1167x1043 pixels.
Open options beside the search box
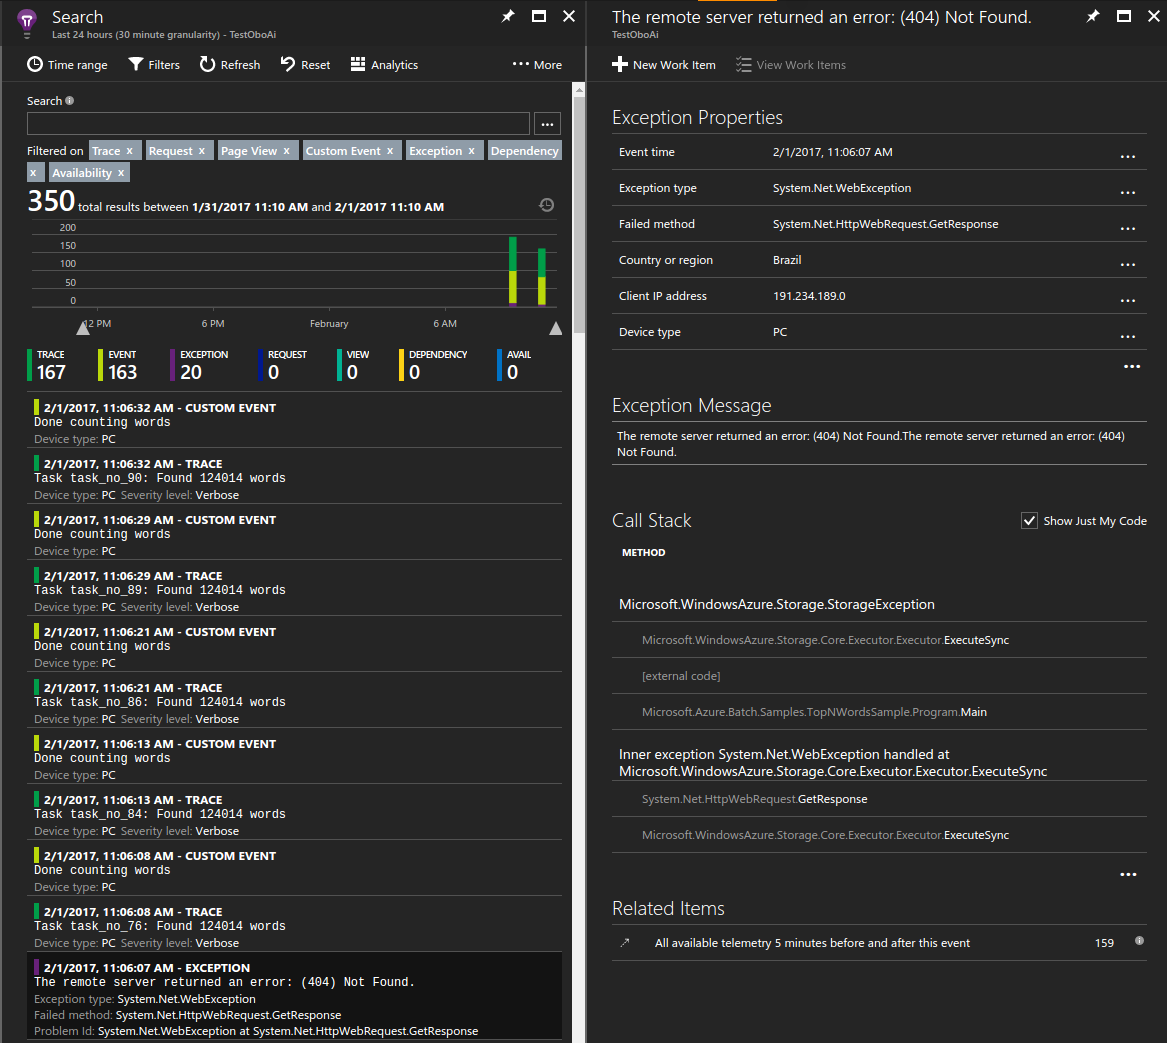(547, 122)
